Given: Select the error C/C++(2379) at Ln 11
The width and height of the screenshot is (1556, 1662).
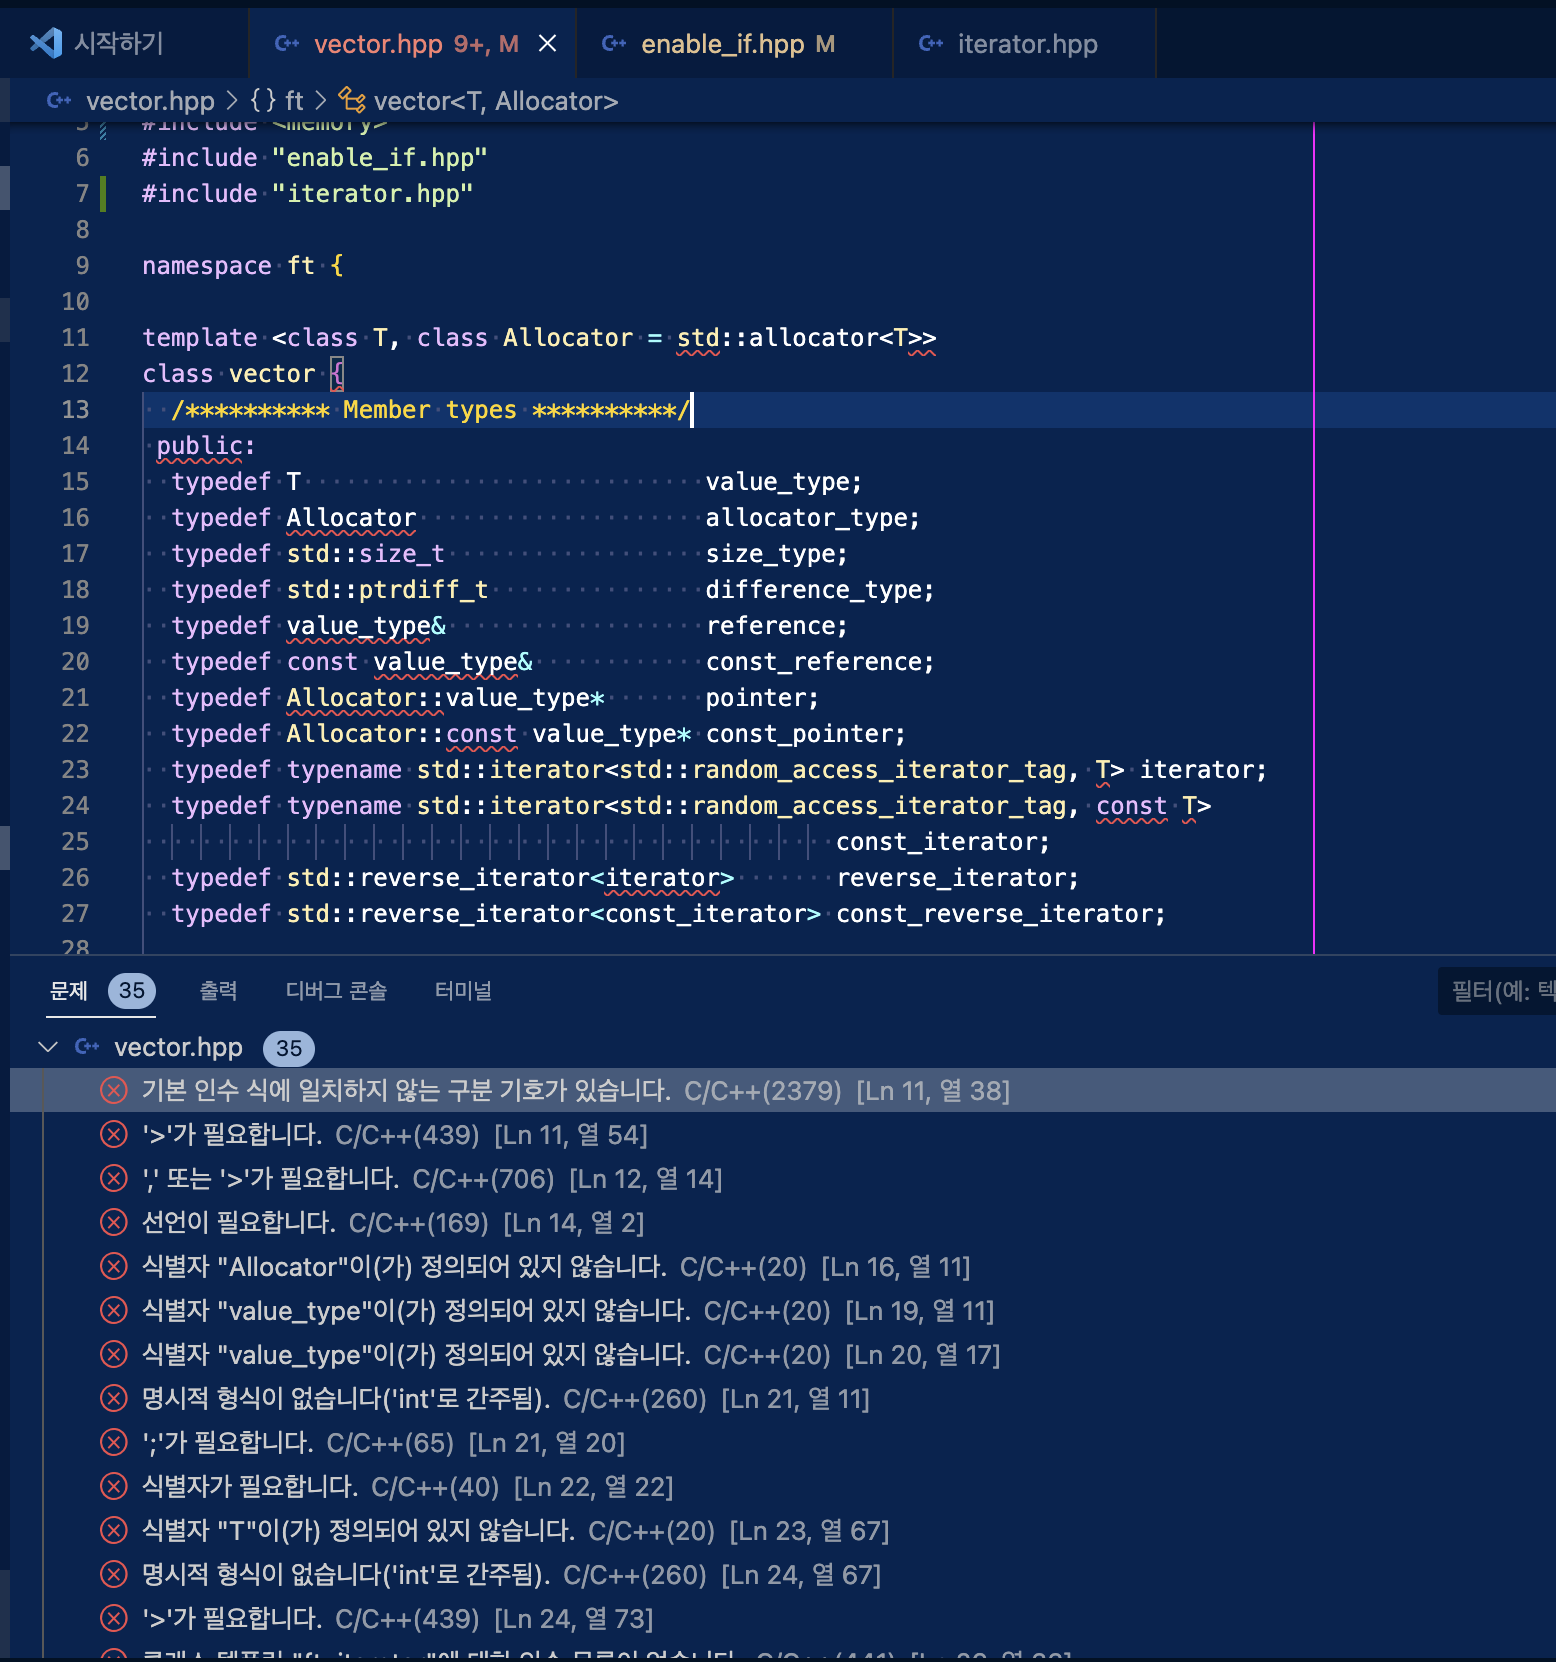Looking at the screenshot, I should point(783,1090).
